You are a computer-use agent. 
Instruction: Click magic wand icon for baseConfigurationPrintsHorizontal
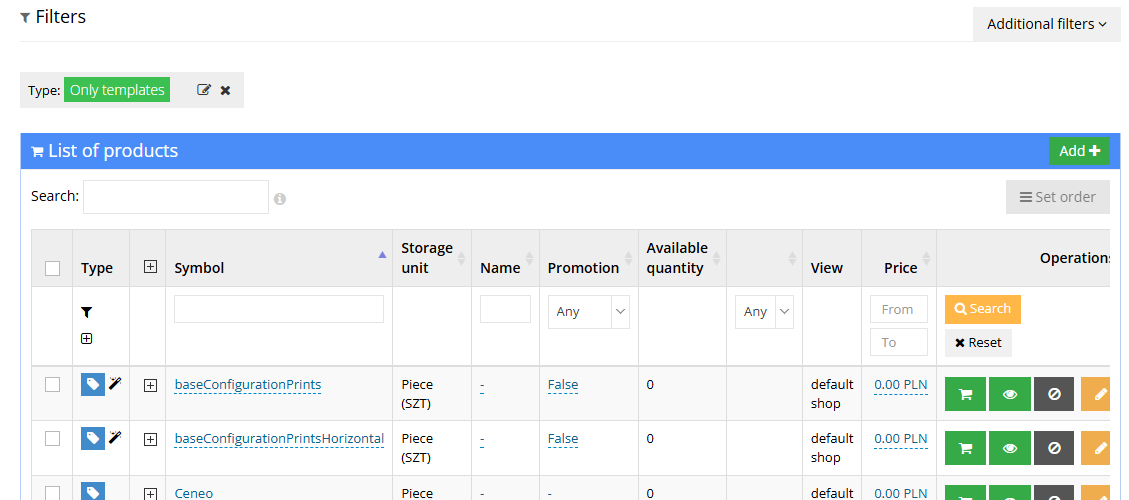[115, 437]
